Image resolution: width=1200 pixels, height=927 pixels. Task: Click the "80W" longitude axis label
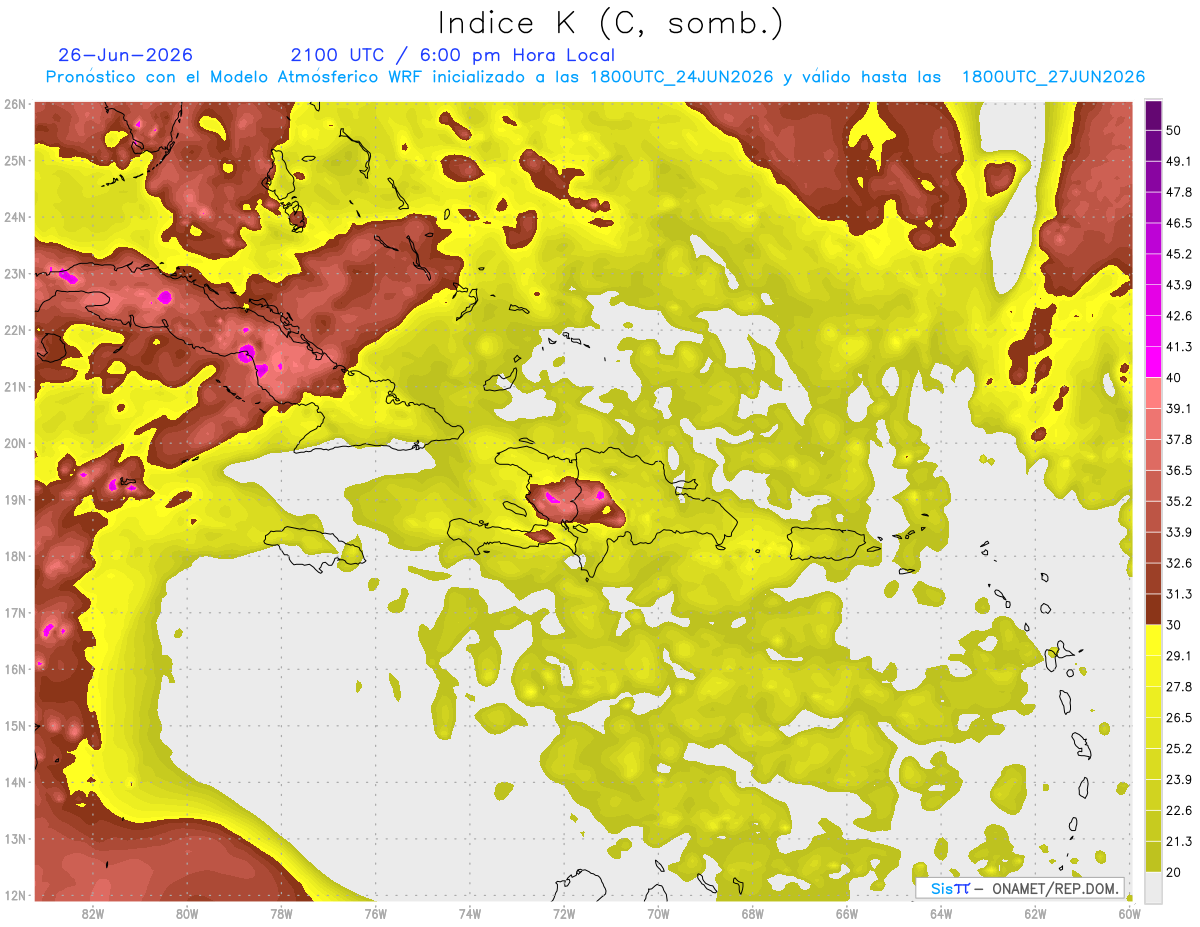pyautogui.click(x=187, y=913)
